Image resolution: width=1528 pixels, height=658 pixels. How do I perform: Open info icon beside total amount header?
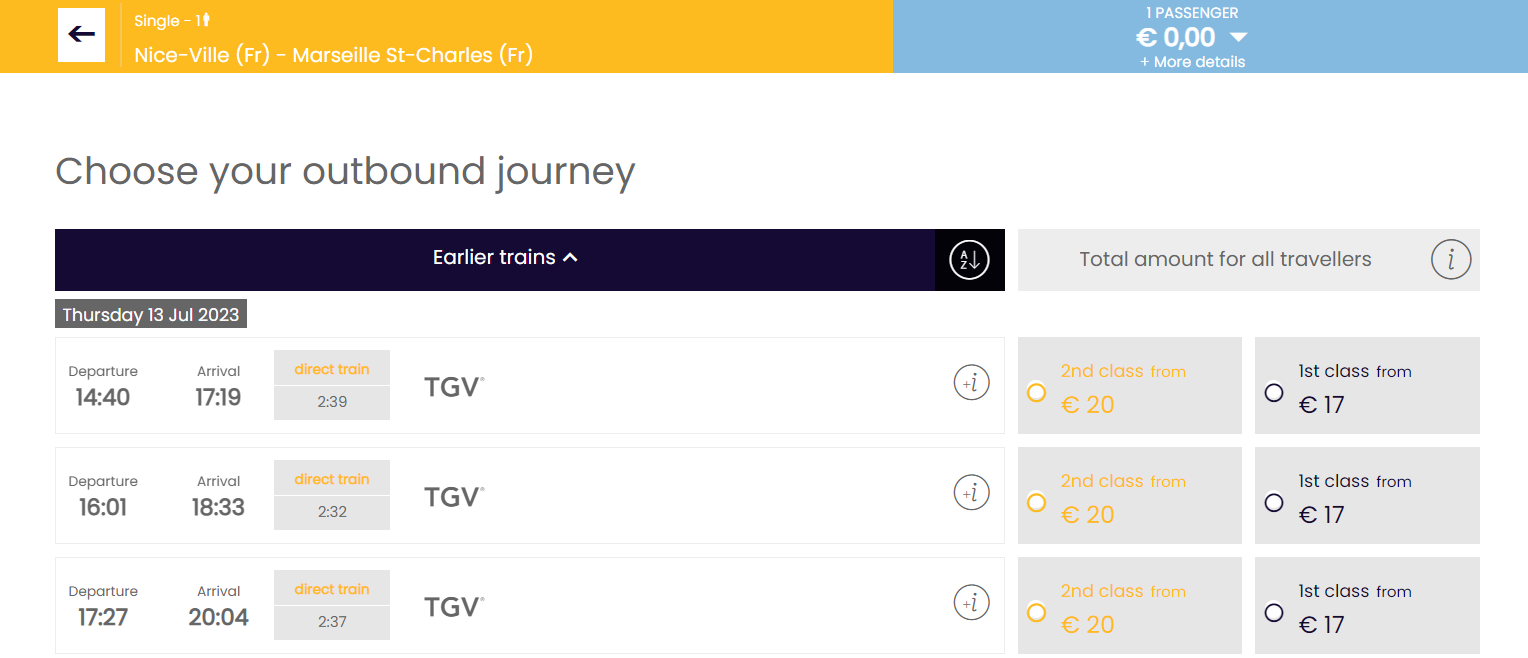coord(1451,260)
